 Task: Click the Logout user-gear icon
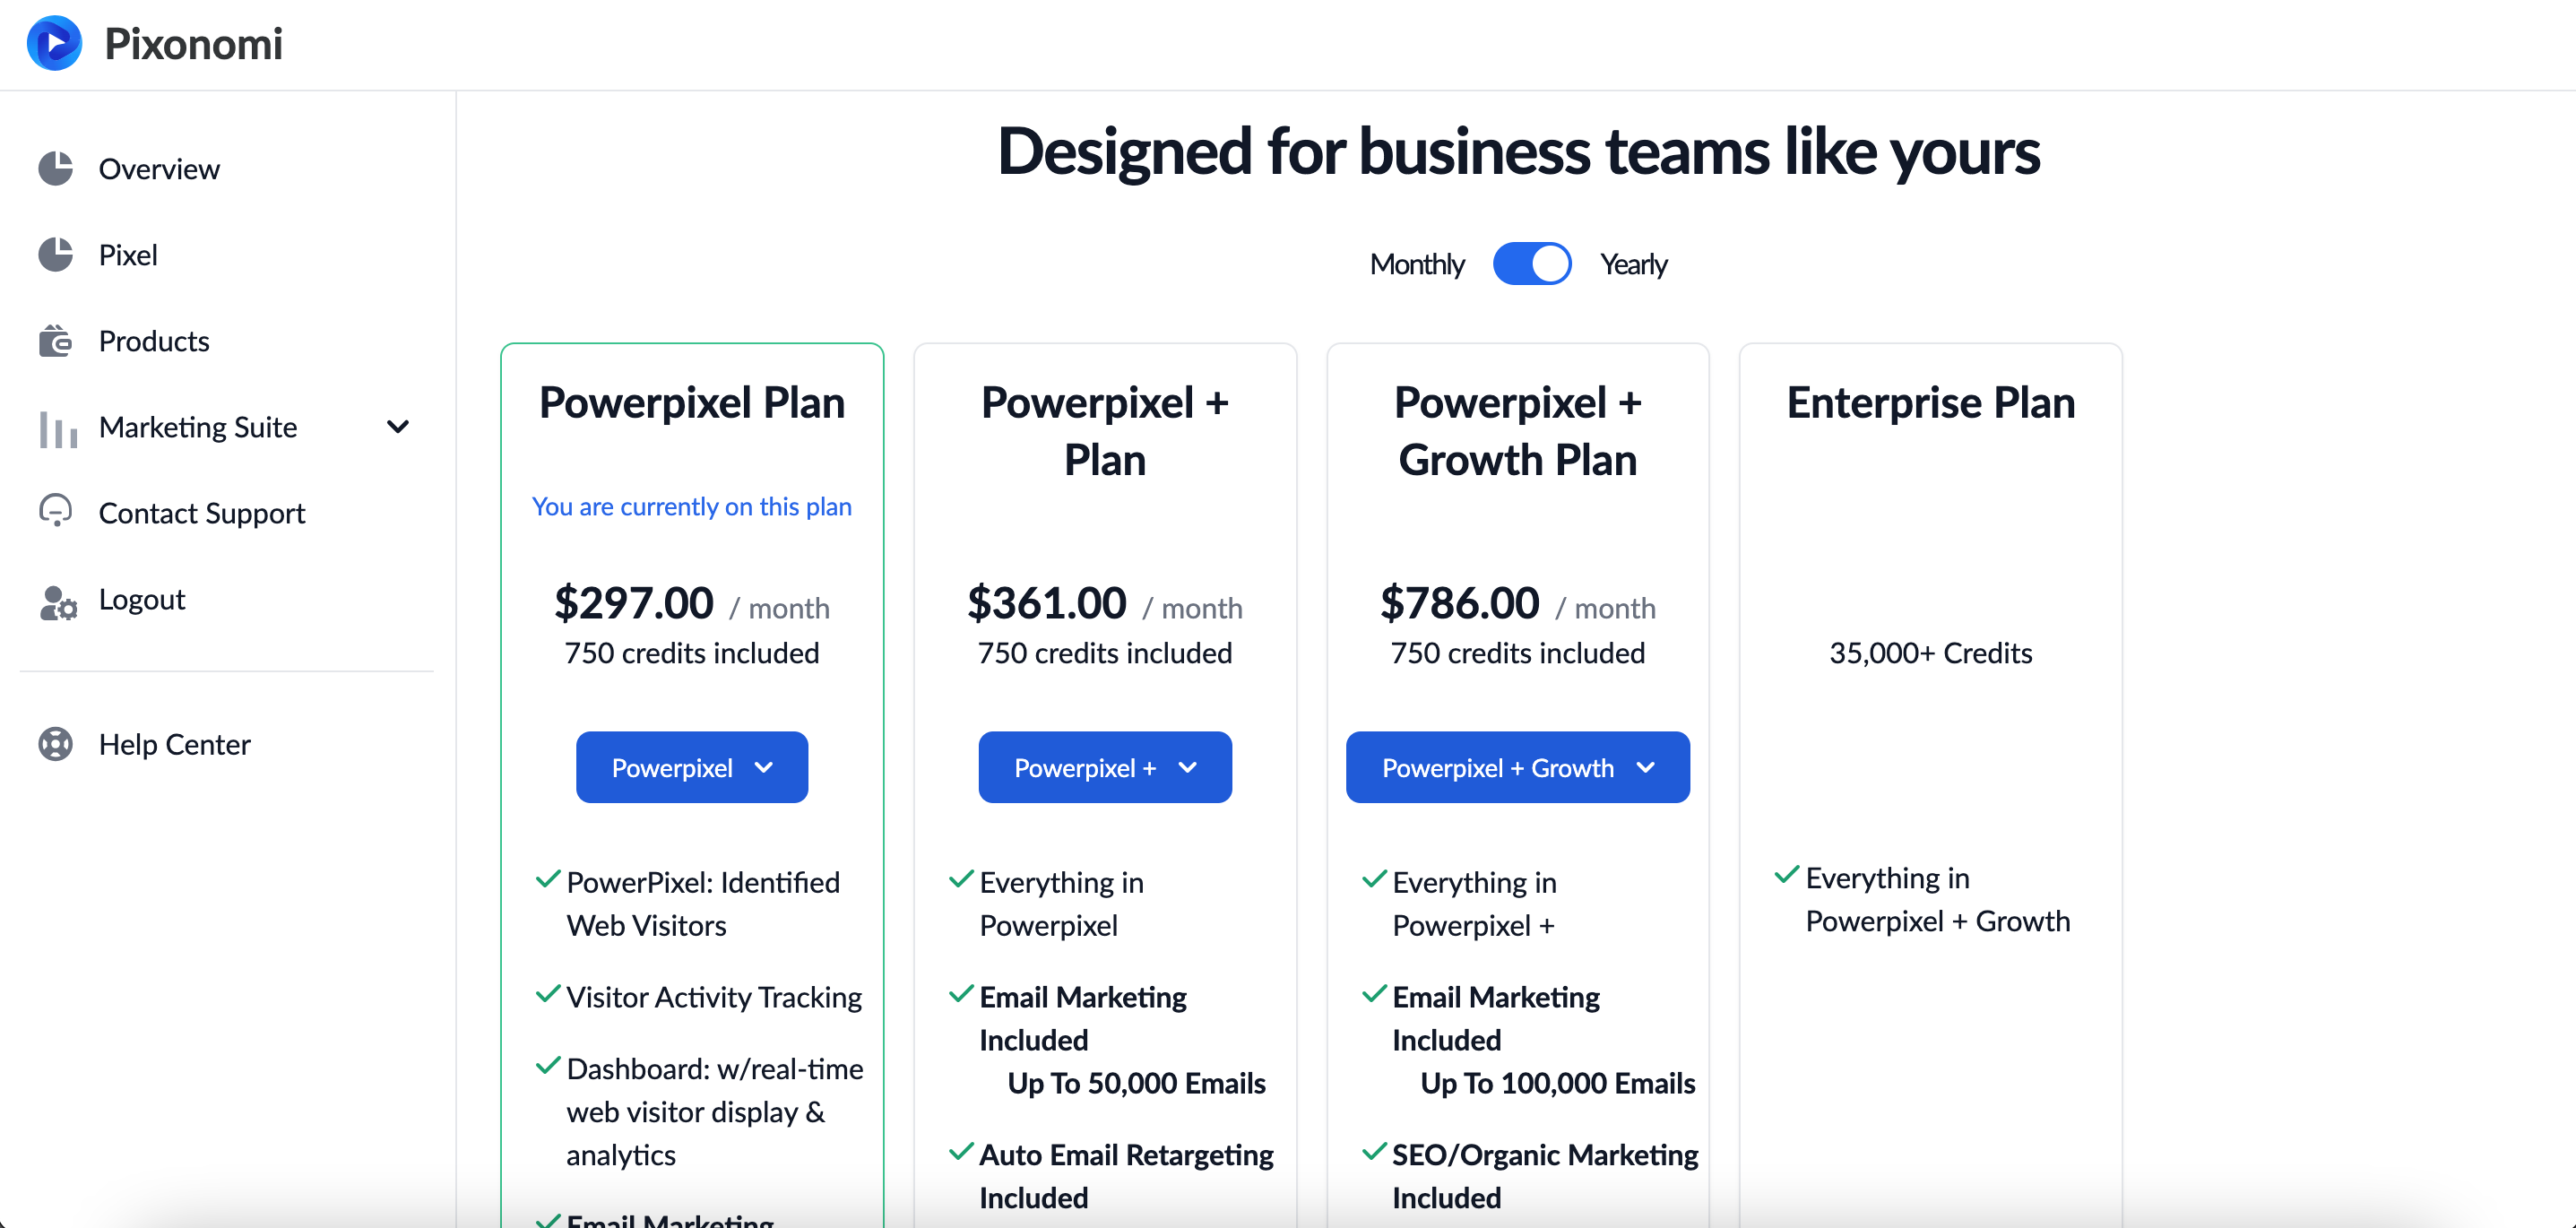(x=58, y=602)
